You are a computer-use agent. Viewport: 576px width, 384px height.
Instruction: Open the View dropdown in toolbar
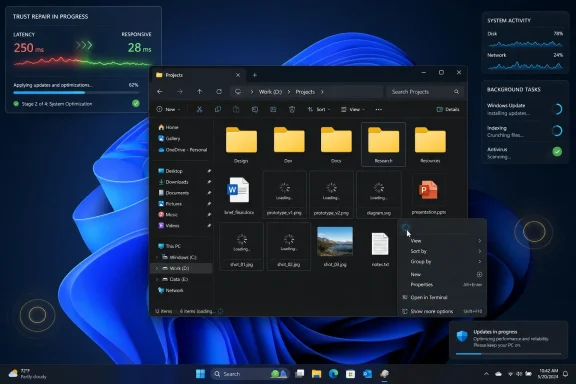coord(353,110)
